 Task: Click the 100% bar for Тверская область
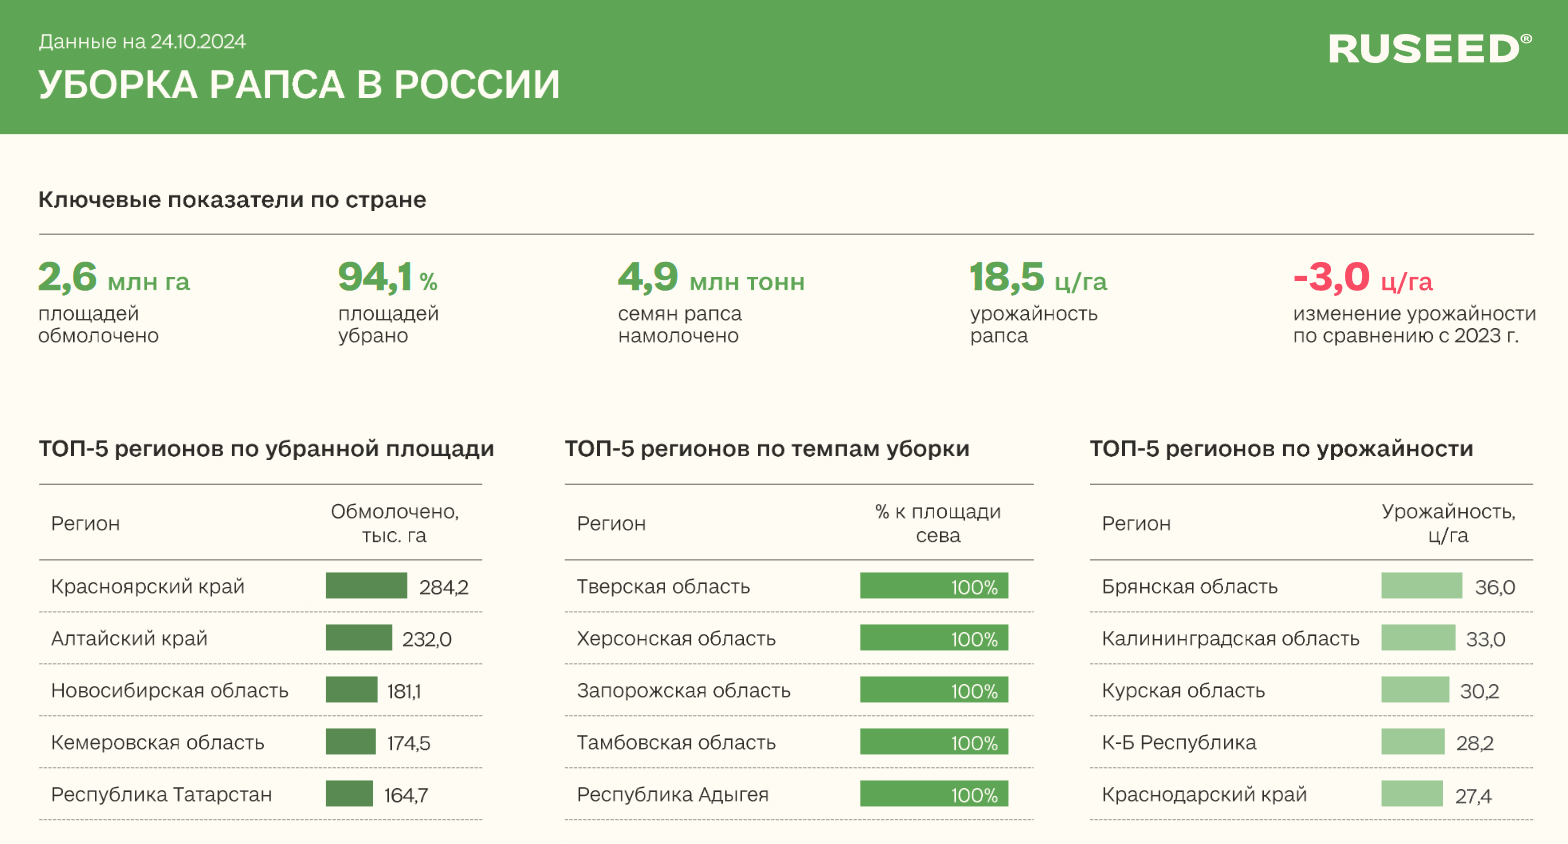click(x=934, y=586)
